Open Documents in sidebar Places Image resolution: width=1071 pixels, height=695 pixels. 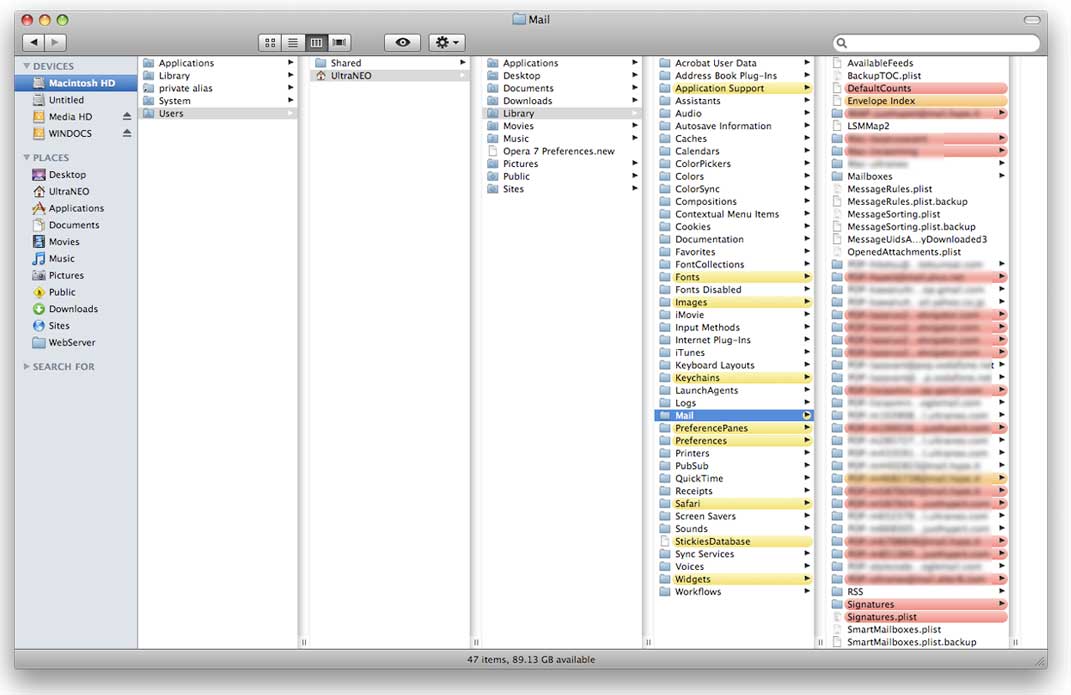(75, 225)
